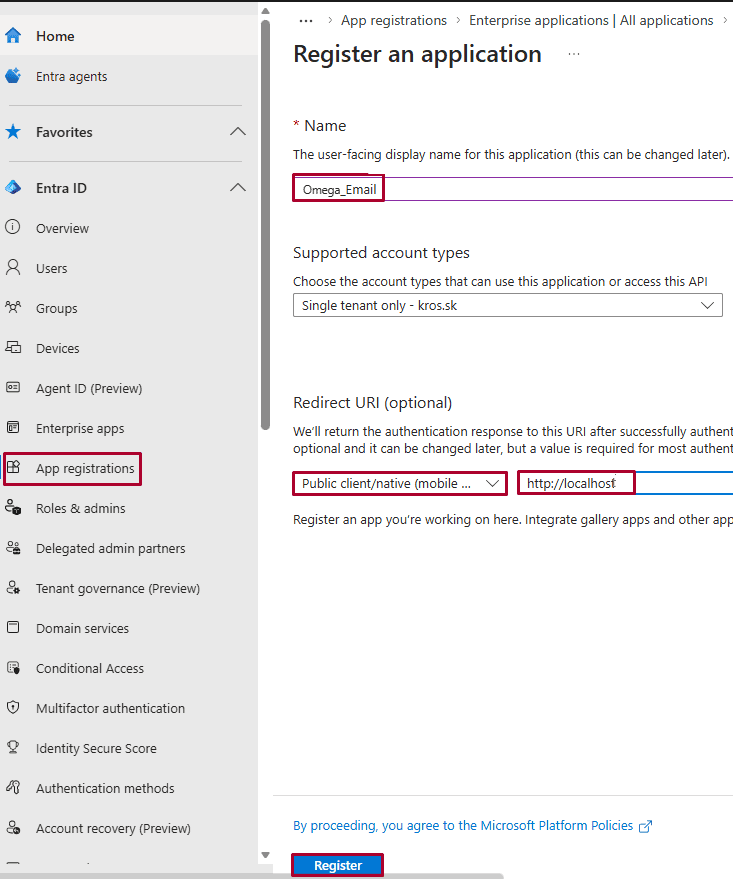Click the Home house icon

click(x=13, y=36)
